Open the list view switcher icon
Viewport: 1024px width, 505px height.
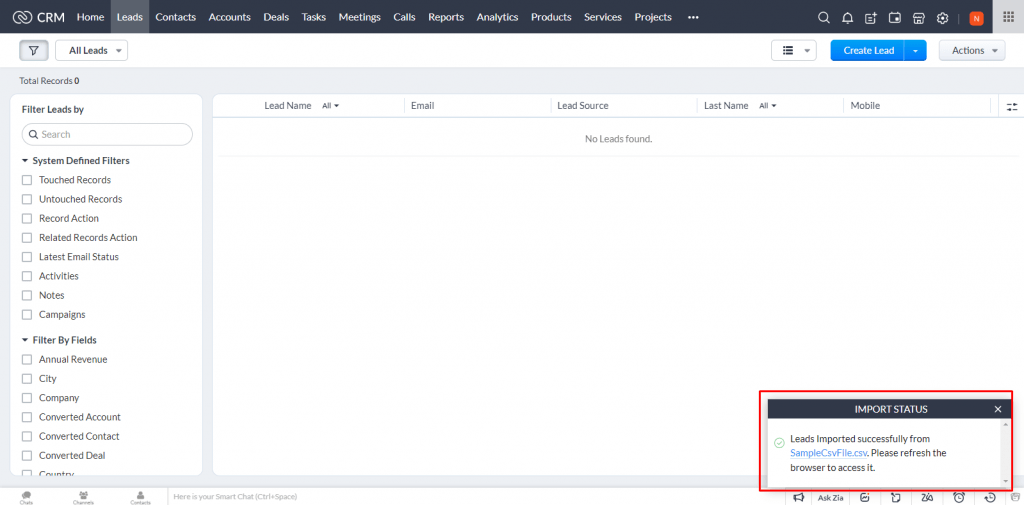pos(793,50)
